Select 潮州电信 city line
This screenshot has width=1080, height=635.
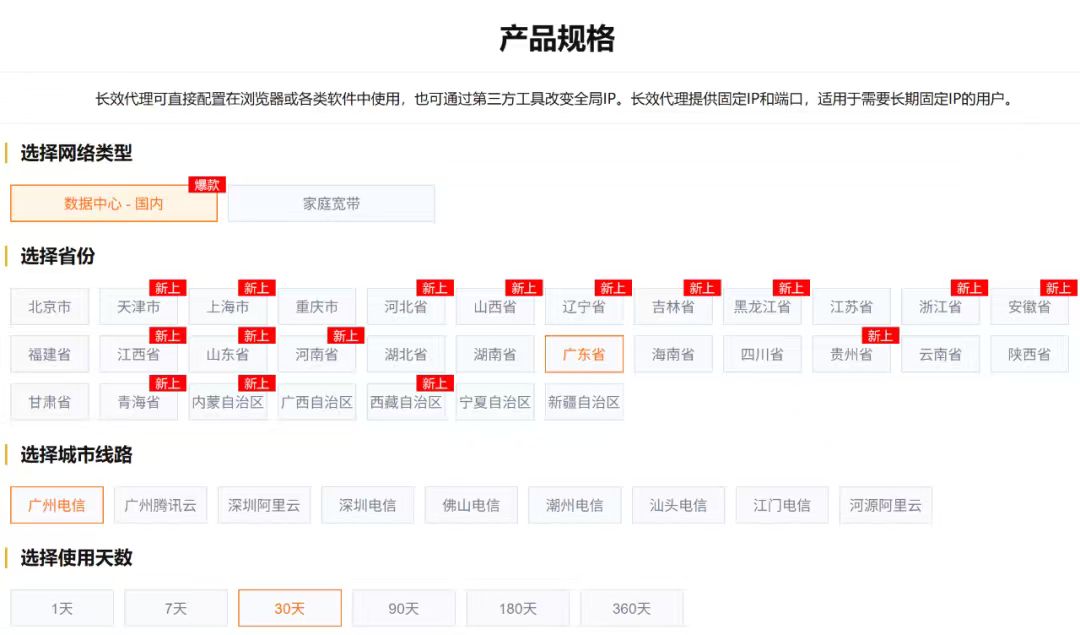574,505
